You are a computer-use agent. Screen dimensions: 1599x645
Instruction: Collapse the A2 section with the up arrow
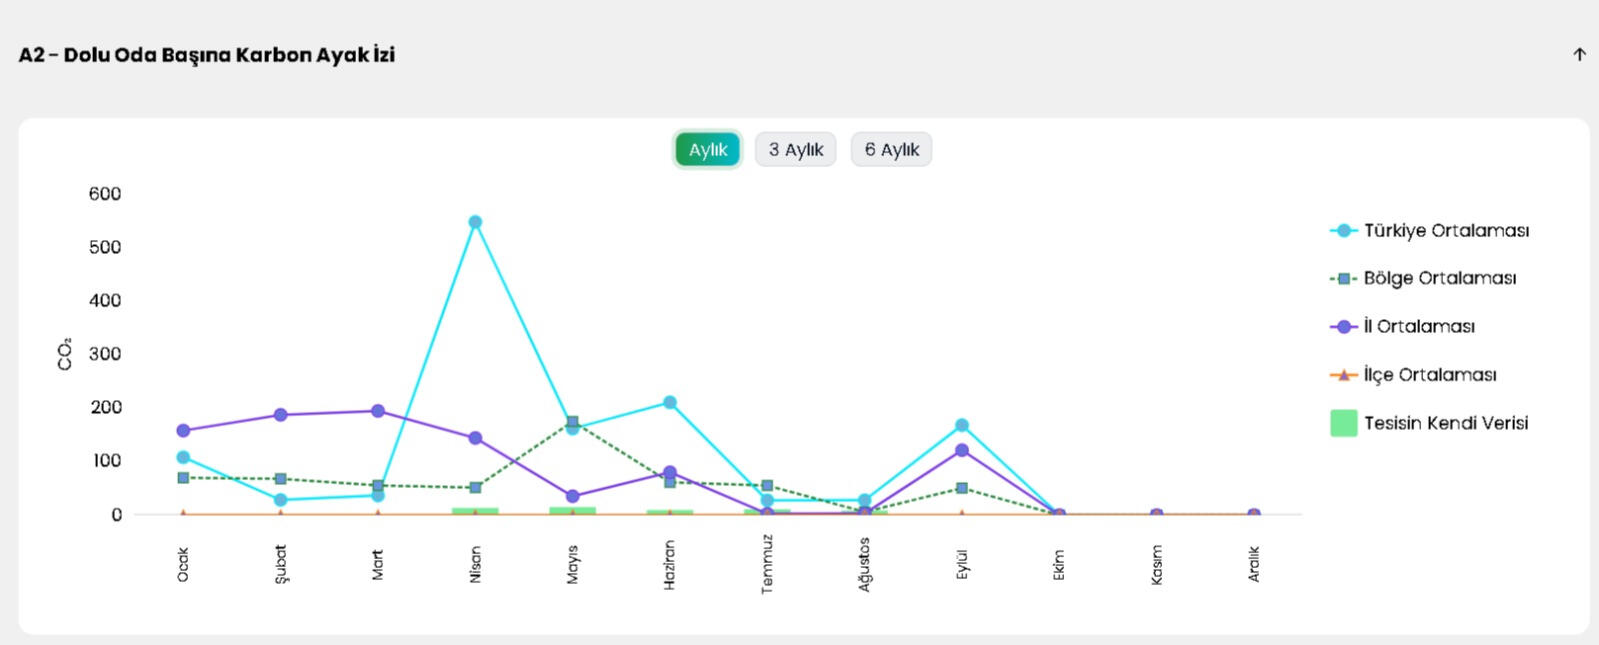(1579, 55)
